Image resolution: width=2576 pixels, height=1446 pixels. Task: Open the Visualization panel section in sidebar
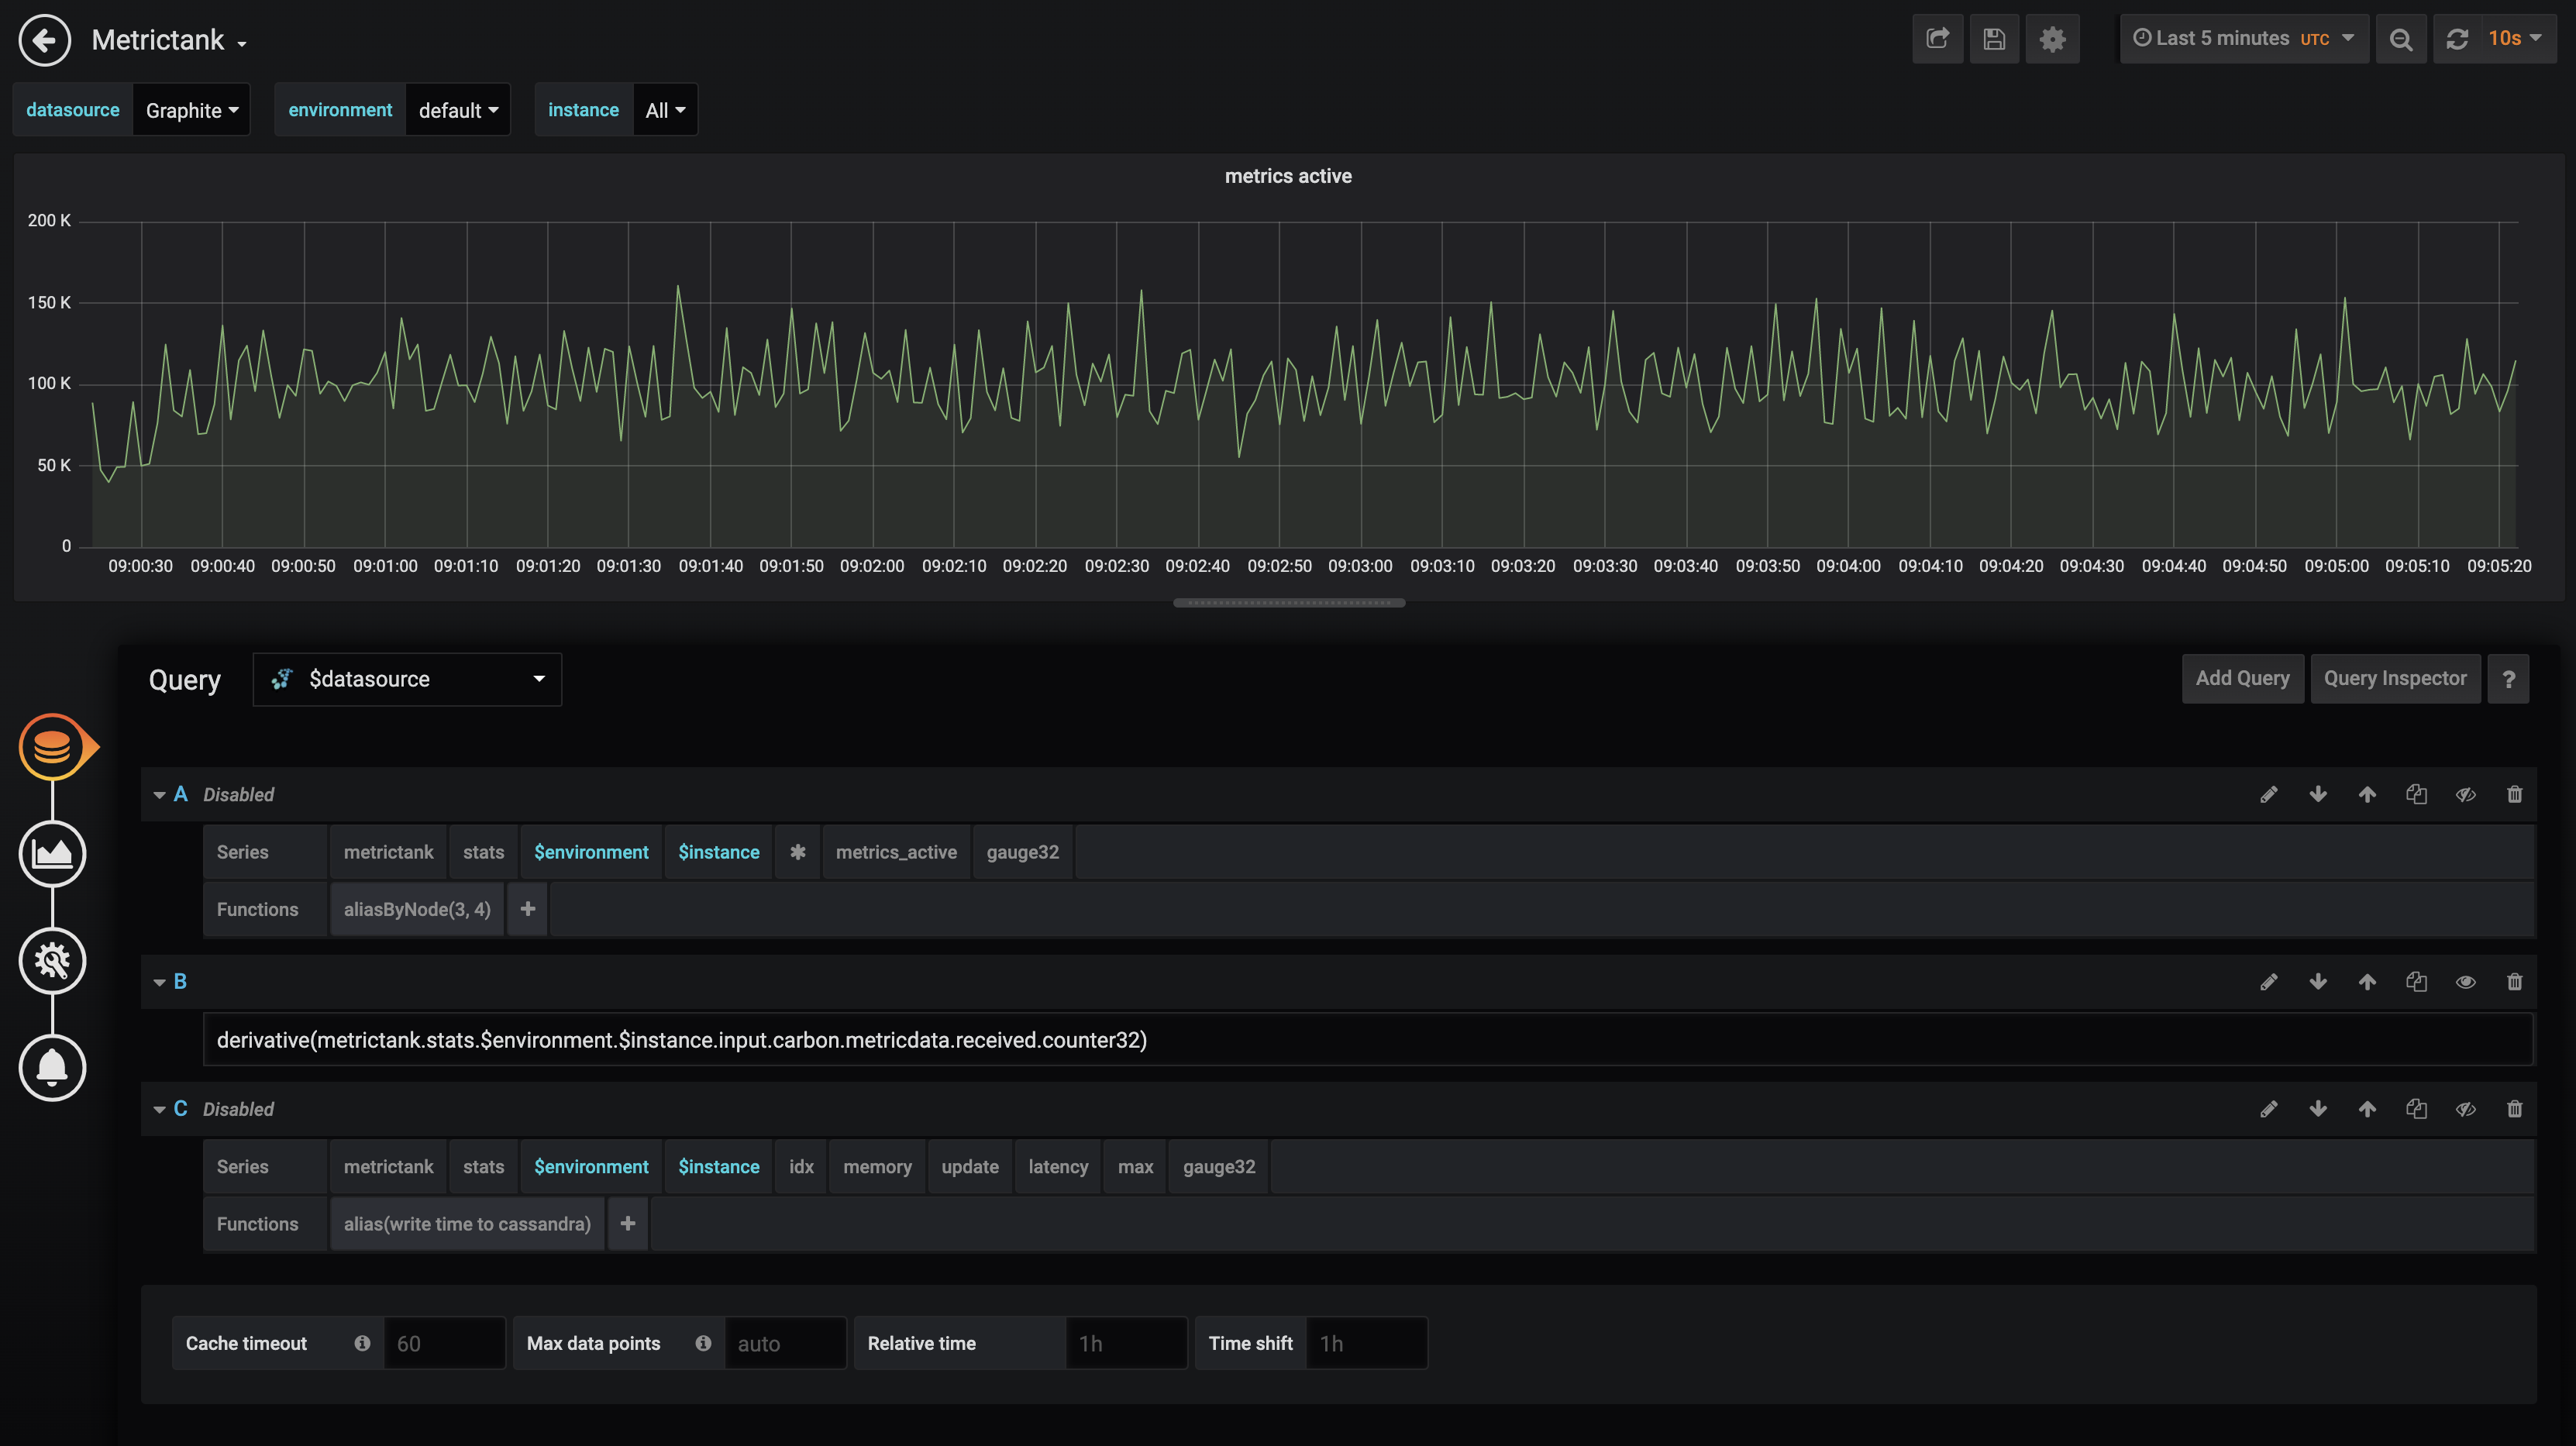click(x=53, y=854)
